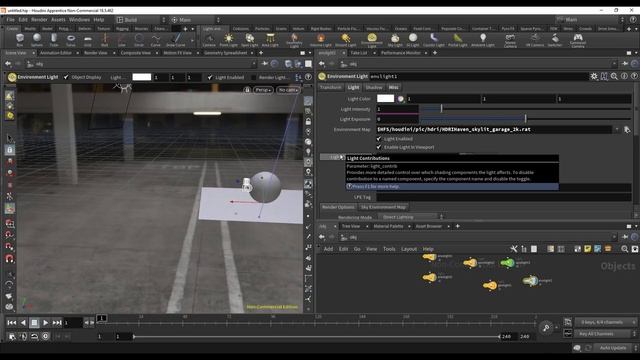
Task: Click the Light Exposure slider
Action: (x=525, y=119)
